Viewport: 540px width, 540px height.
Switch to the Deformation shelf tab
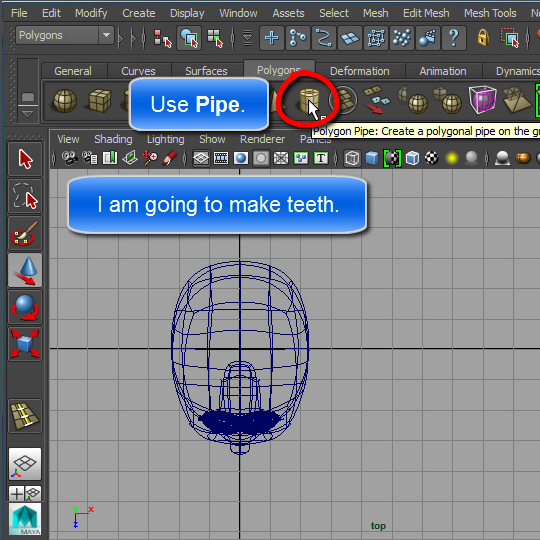[360, 71]
